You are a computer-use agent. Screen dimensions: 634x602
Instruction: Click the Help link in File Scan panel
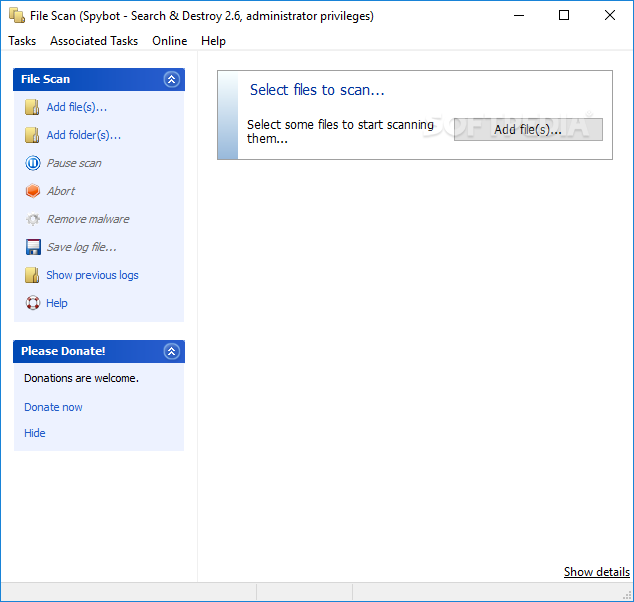point(57,303)
